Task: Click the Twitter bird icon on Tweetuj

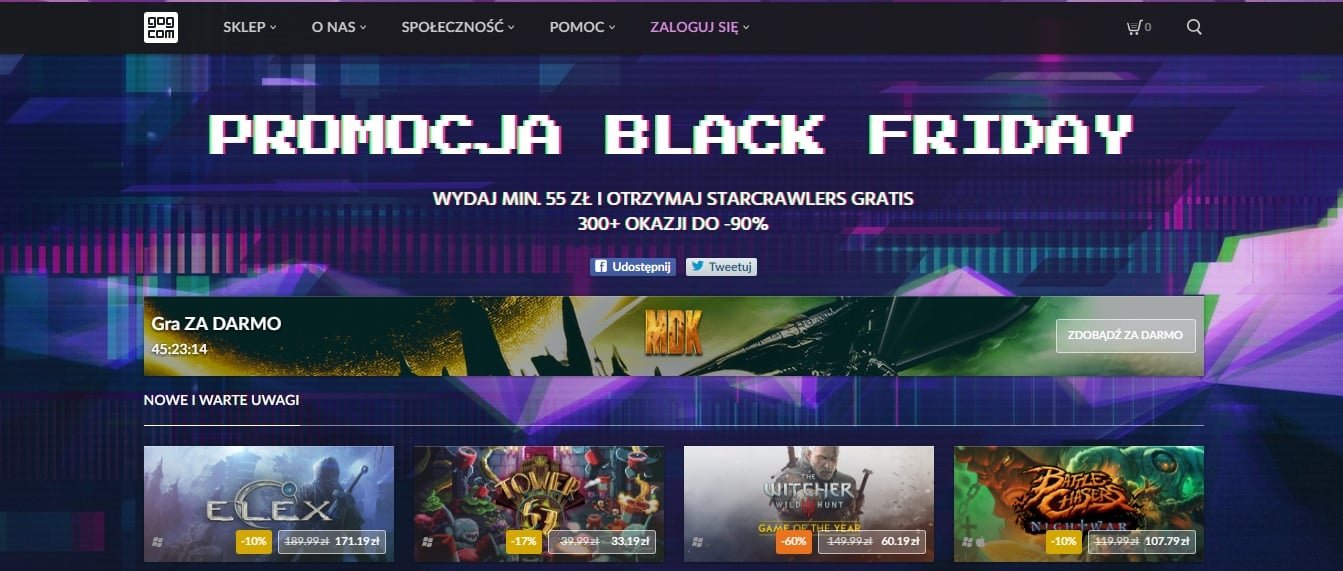Action: [697, 267]
